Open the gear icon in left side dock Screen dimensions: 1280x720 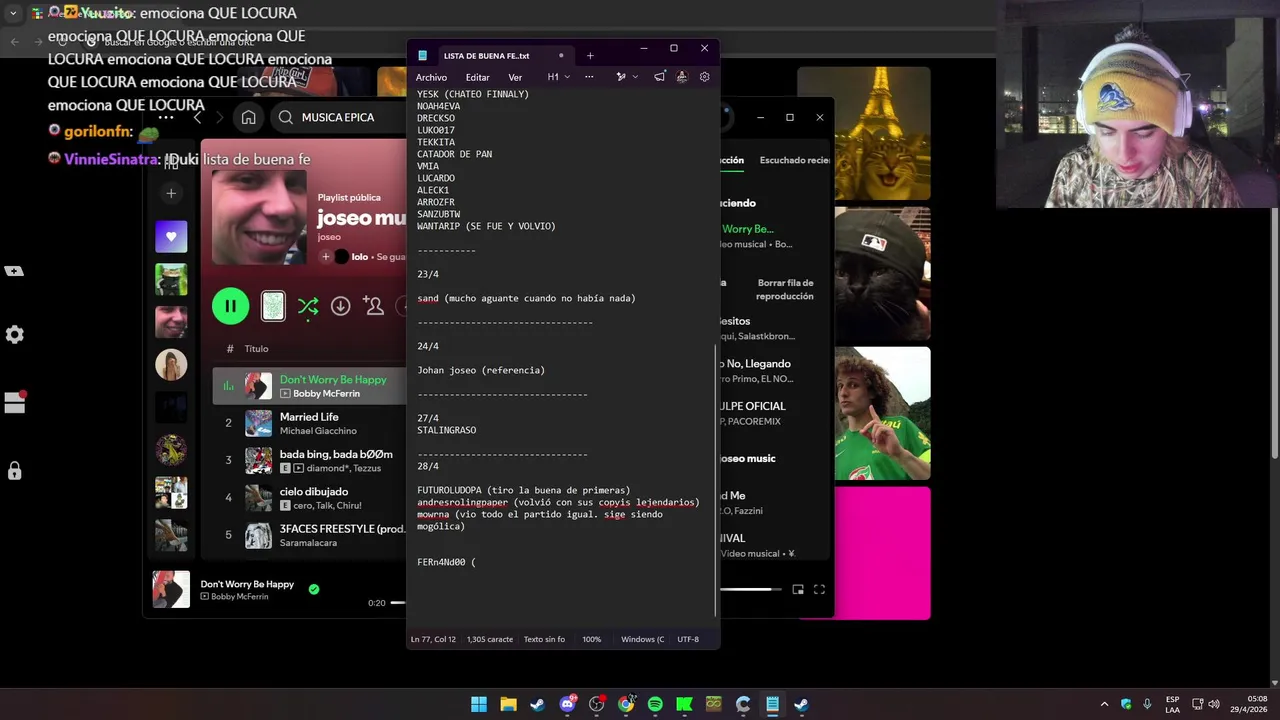pos(14,335)
